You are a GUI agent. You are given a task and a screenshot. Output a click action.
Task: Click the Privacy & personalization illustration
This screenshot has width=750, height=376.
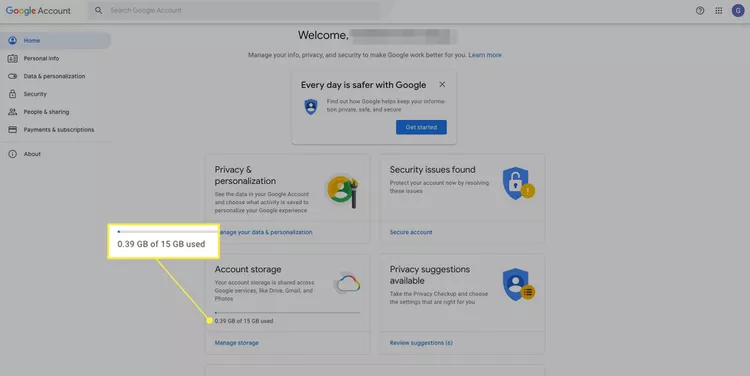click(x=343, y=191)
